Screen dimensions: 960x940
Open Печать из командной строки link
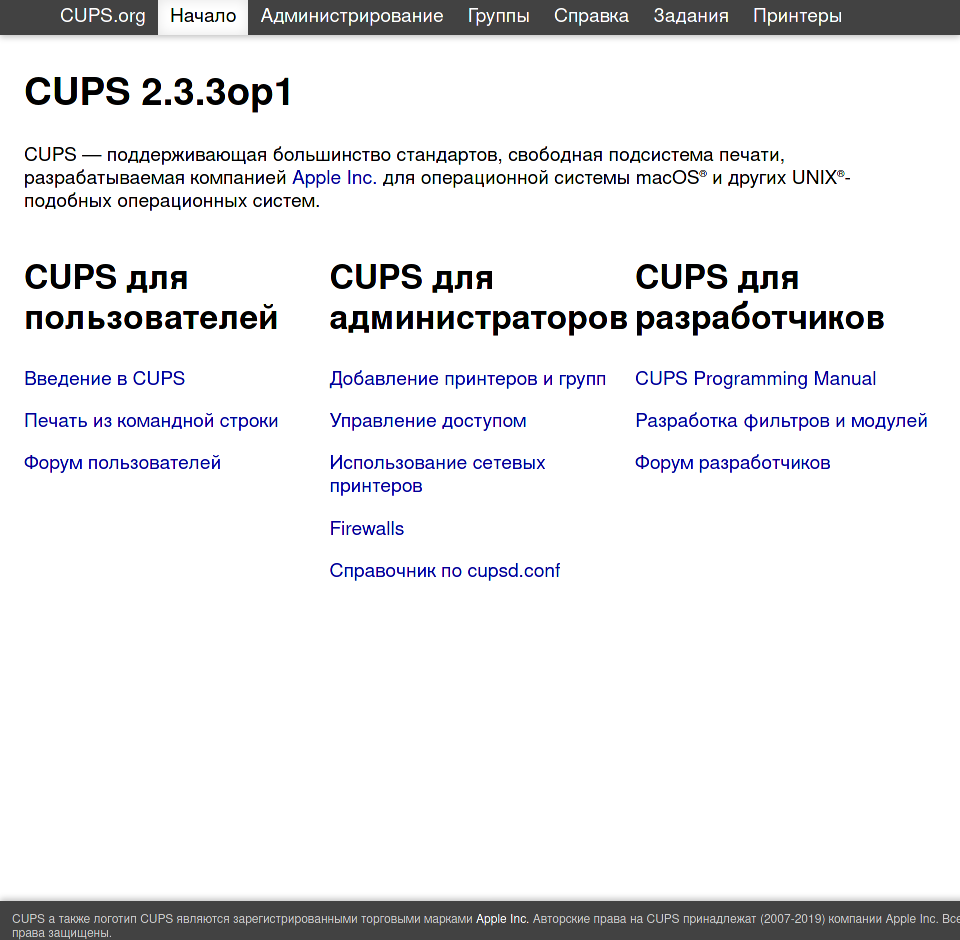pos(151,421)
